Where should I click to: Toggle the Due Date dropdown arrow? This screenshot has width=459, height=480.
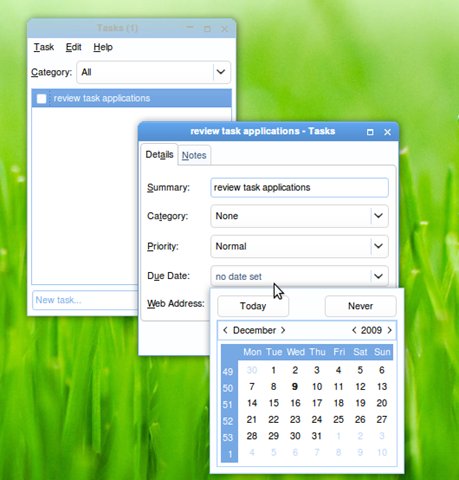[x=379, y=276]
